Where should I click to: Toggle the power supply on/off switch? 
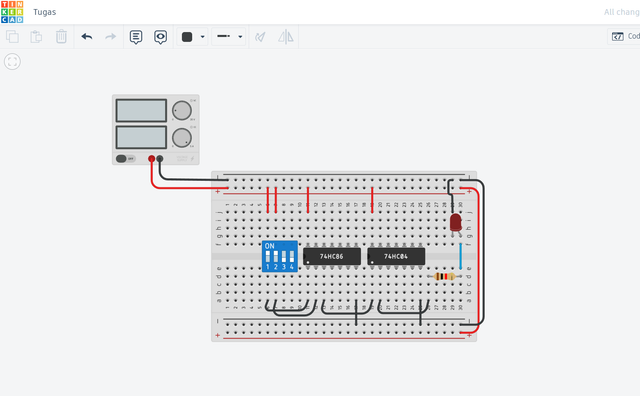125,158
